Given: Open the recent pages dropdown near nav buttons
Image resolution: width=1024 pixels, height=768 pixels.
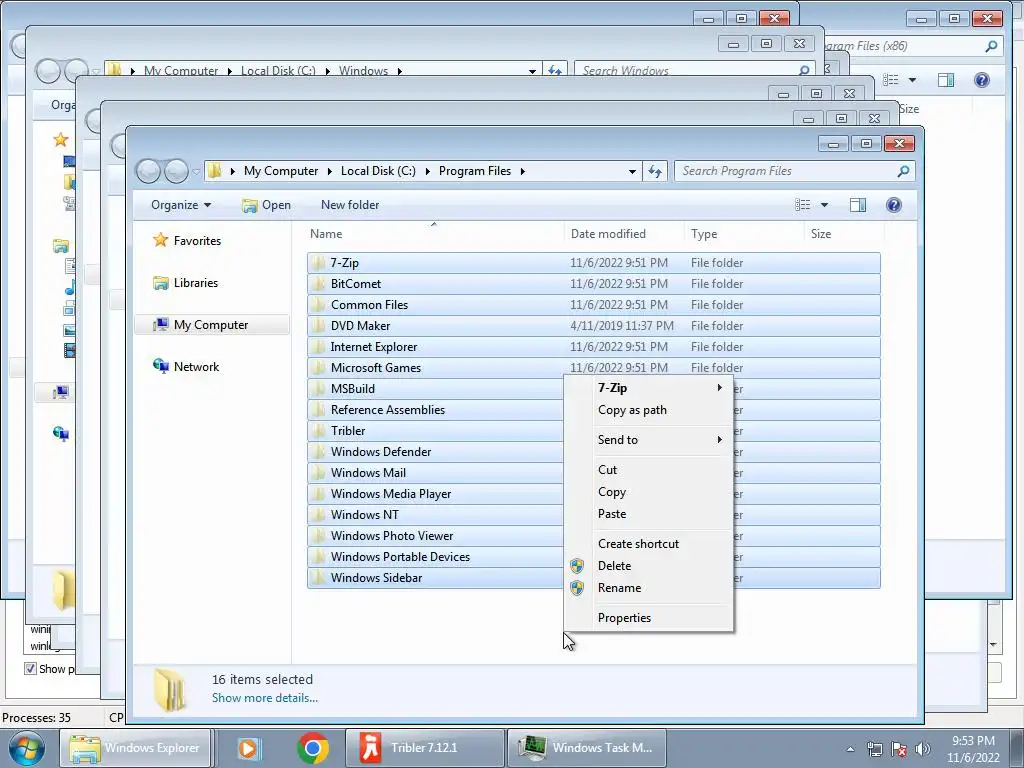Looking at the screenshot, I should coord(196,172).
